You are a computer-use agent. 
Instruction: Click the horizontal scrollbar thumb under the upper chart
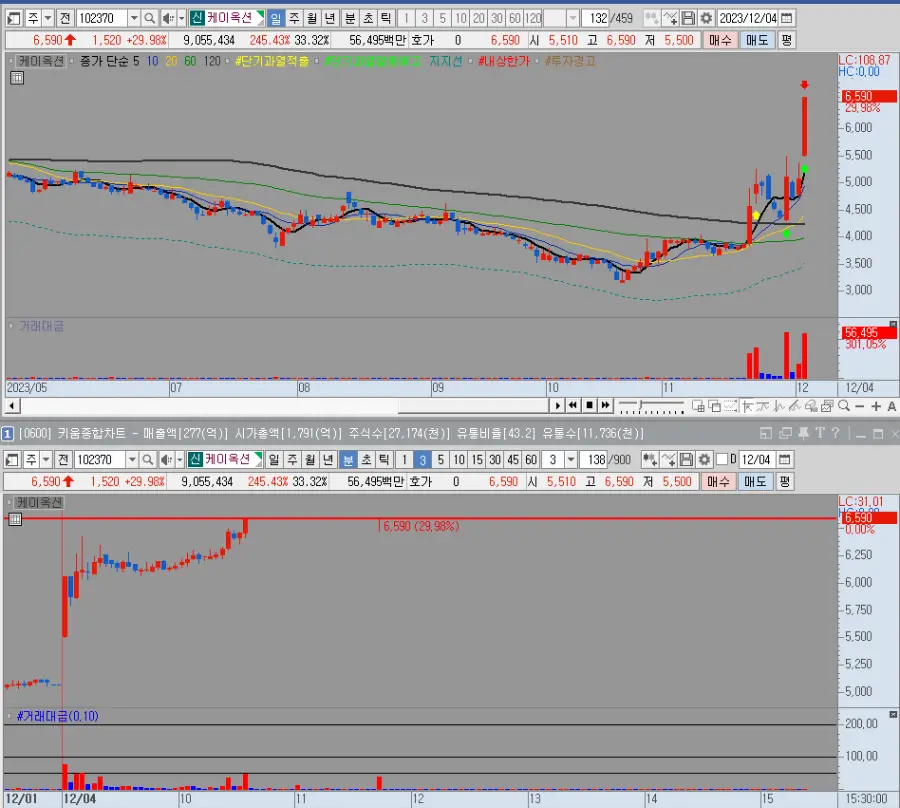[474, 406]
